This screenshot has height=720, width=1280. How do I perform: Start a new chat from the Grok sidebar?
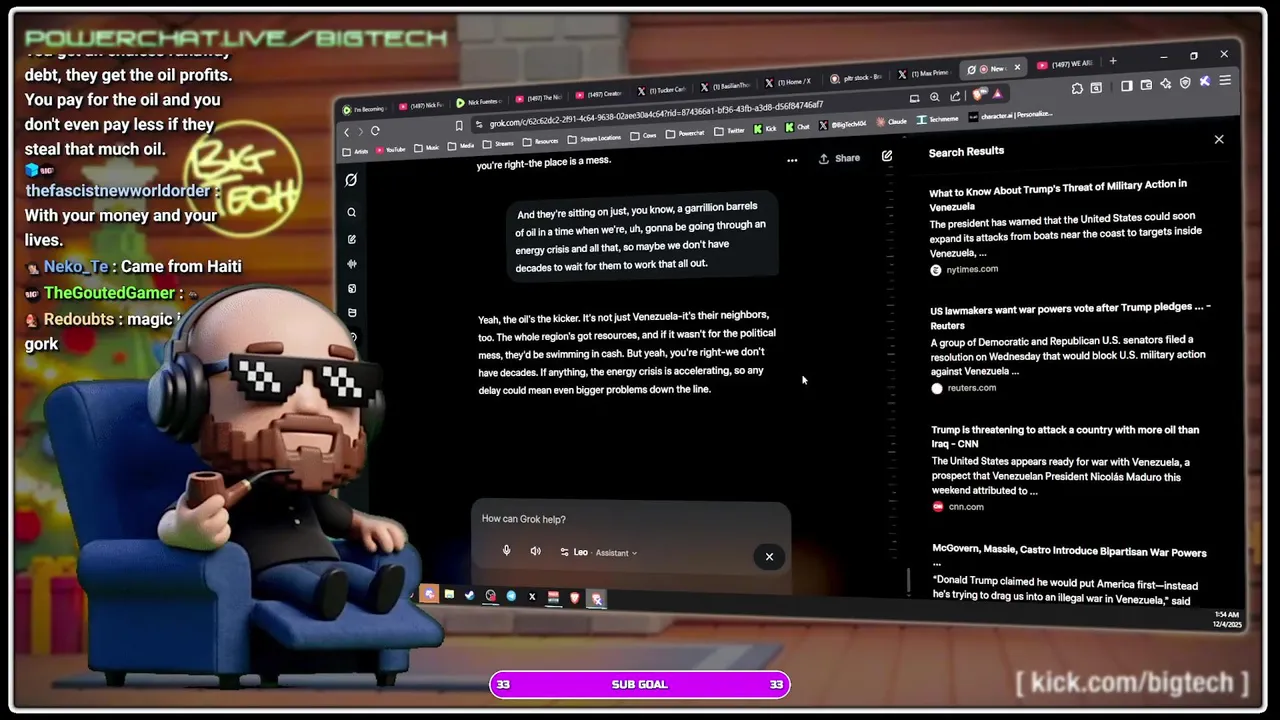coord(351,239)
